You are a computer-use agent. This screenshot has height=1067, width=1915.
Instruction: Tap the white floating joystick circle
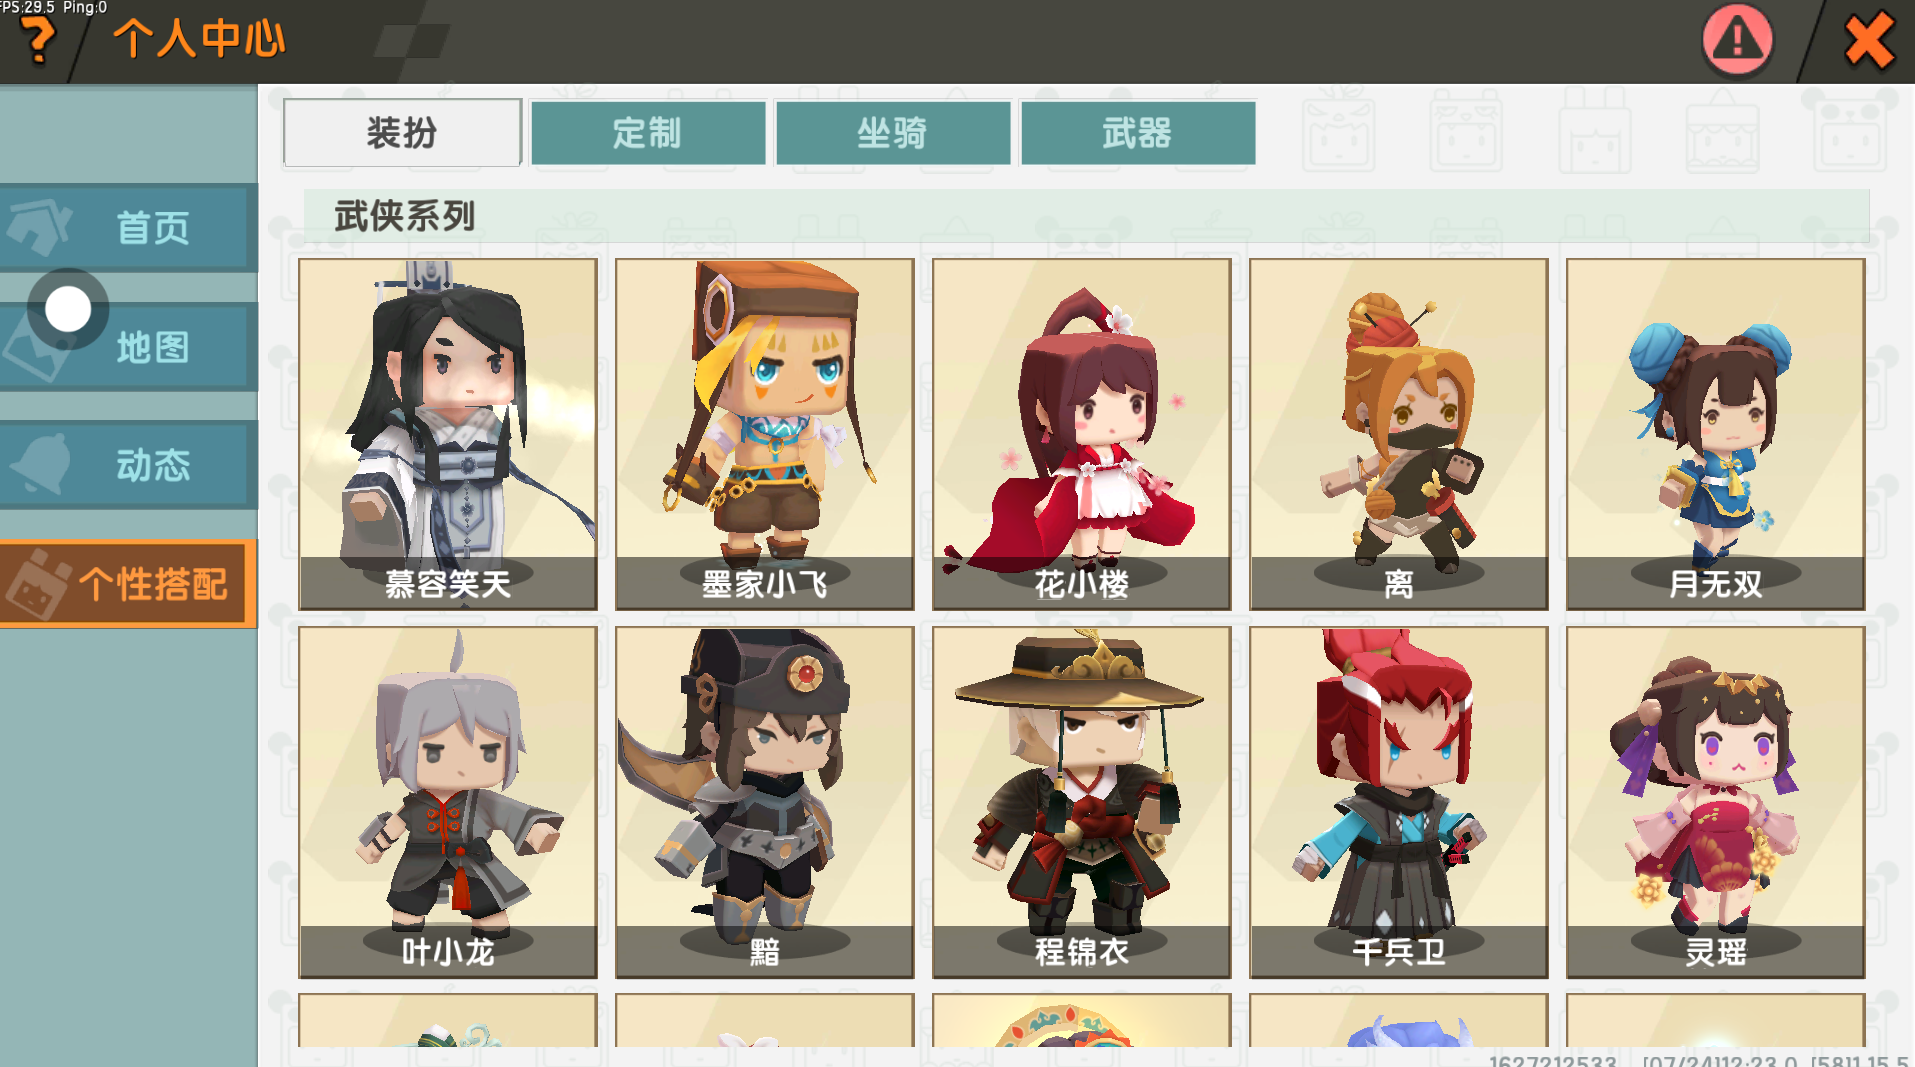point(68,309)
